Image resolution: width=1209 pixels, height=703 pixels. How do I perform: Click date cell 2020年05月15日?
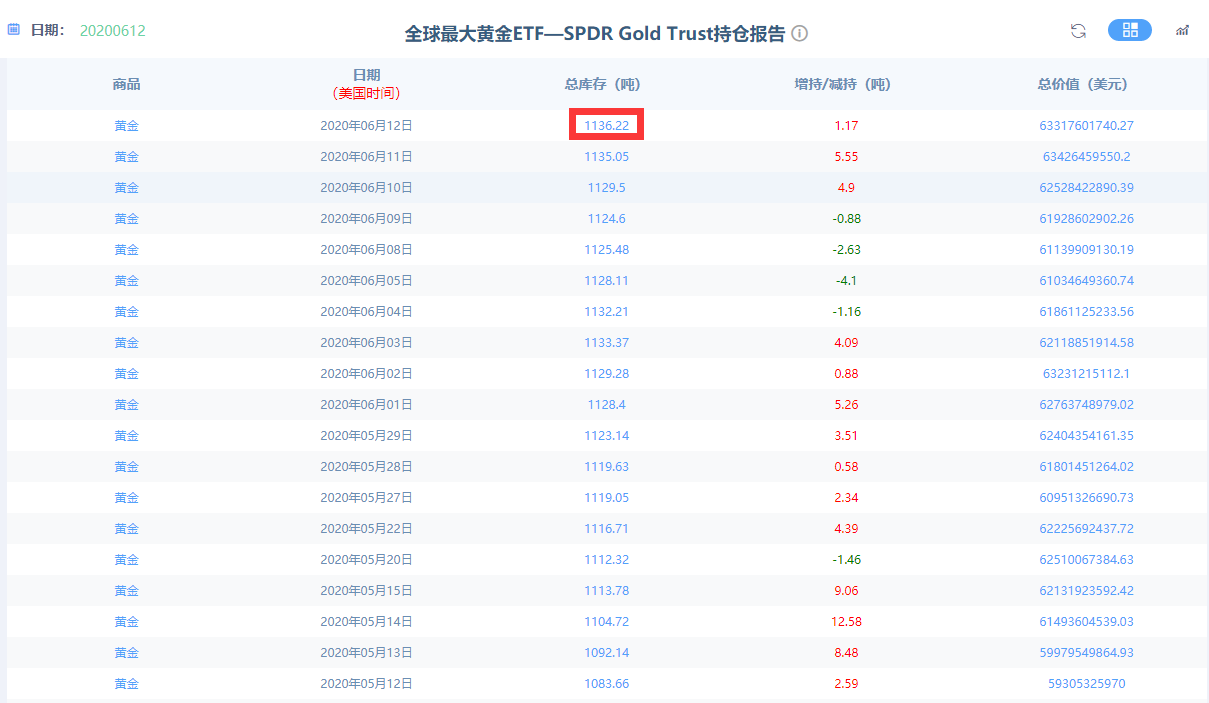367,591
